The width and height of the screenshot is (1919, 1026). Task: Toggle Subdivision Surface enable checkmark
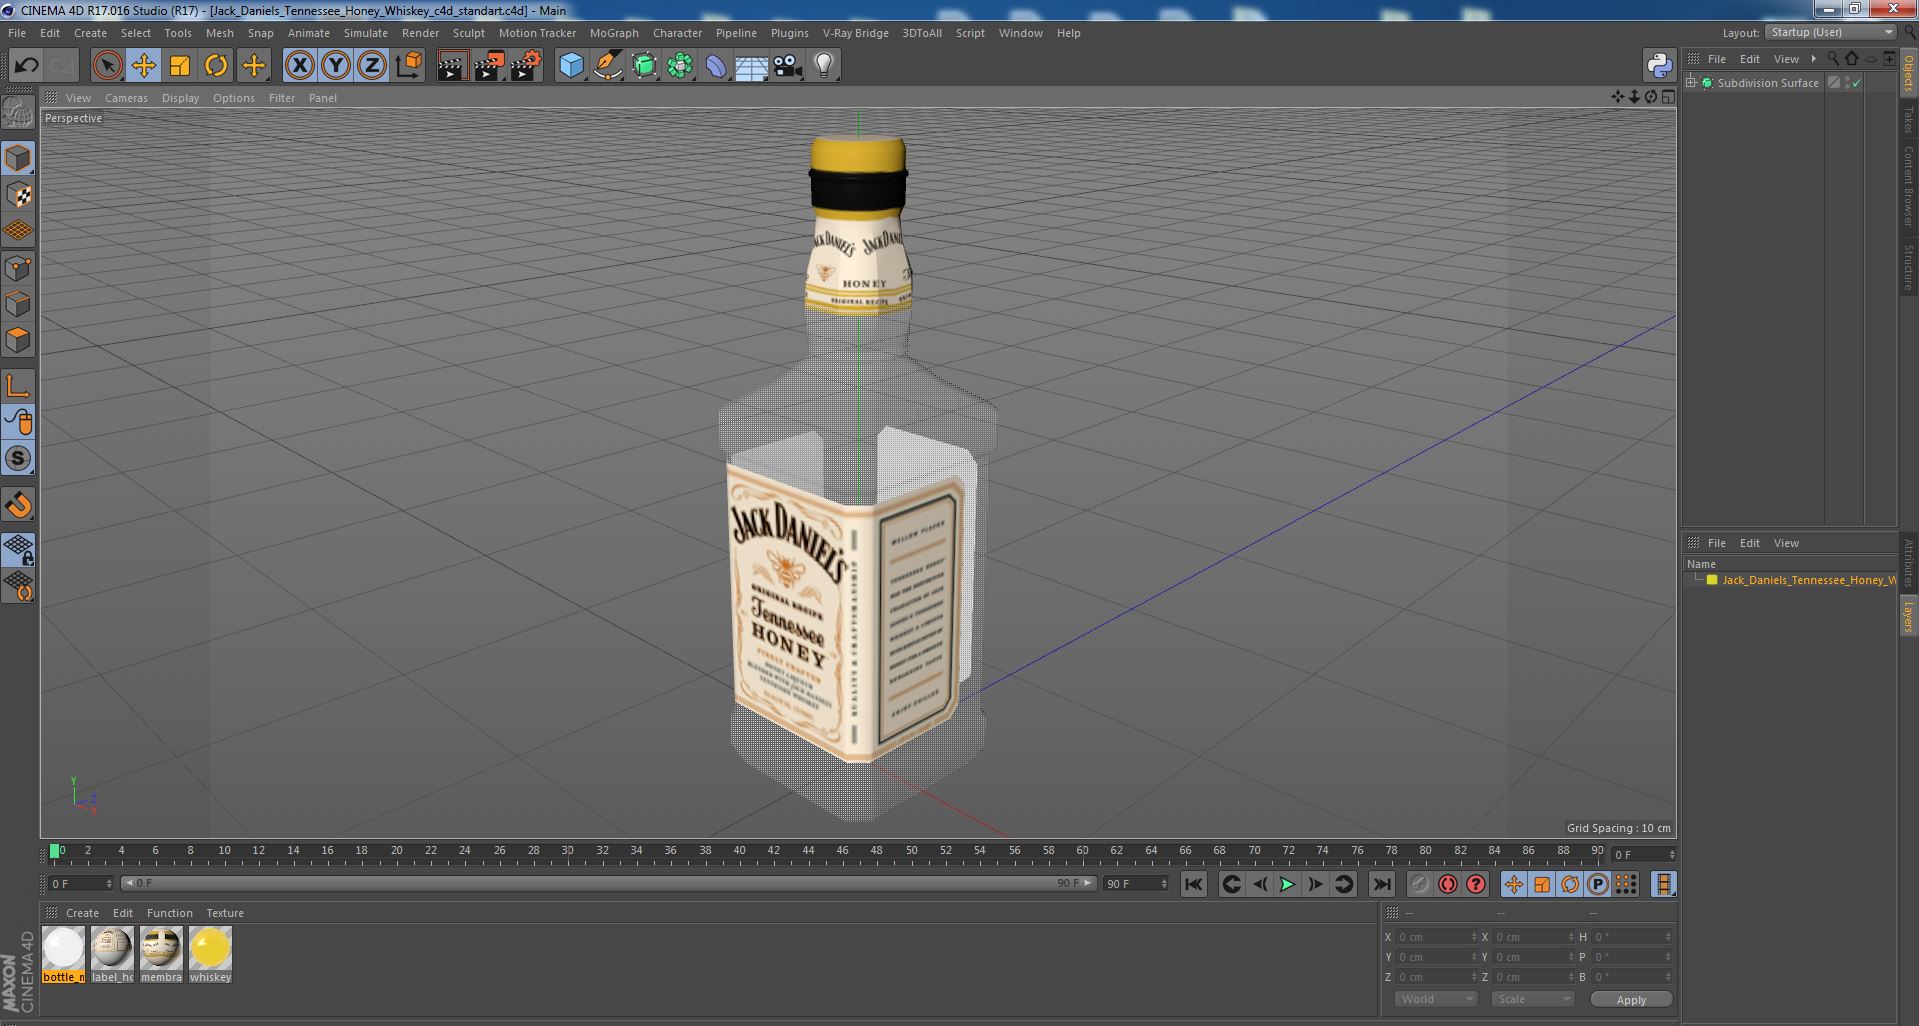(x=1856, y=83)
